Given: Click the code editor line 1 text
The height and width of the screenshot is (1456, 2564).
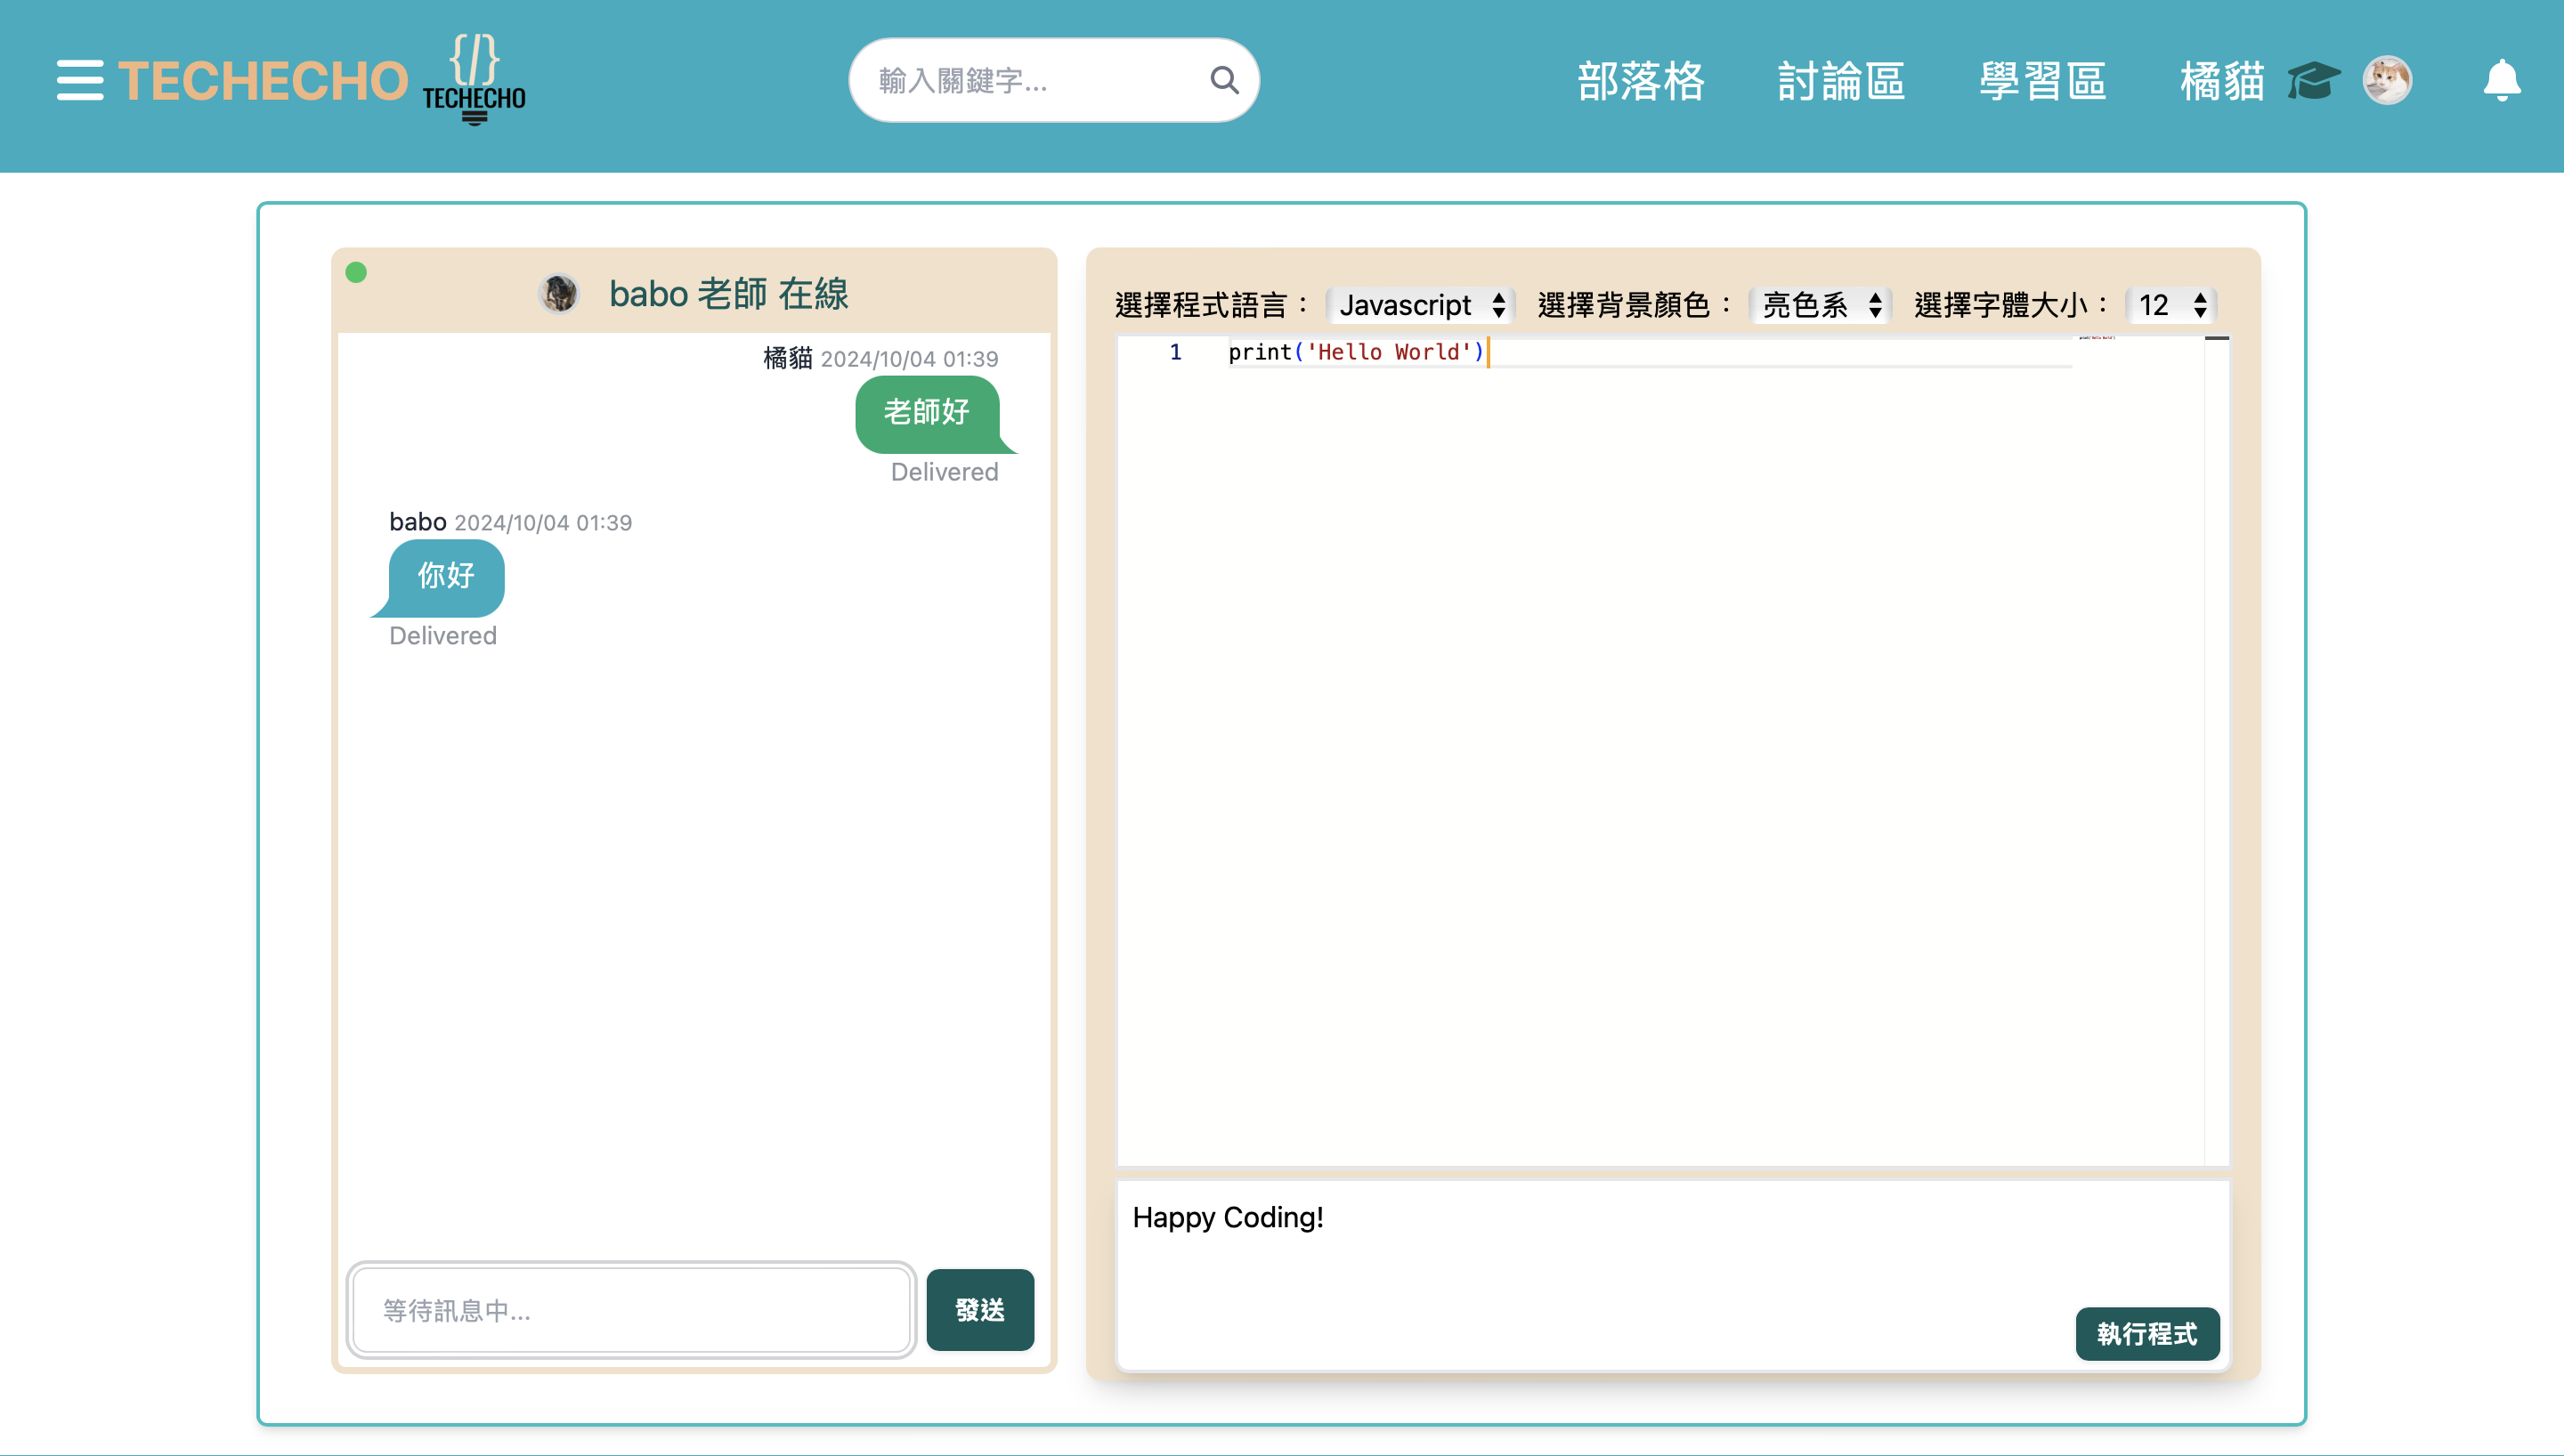Looking at the screenshot, I should coord(1355,352).
